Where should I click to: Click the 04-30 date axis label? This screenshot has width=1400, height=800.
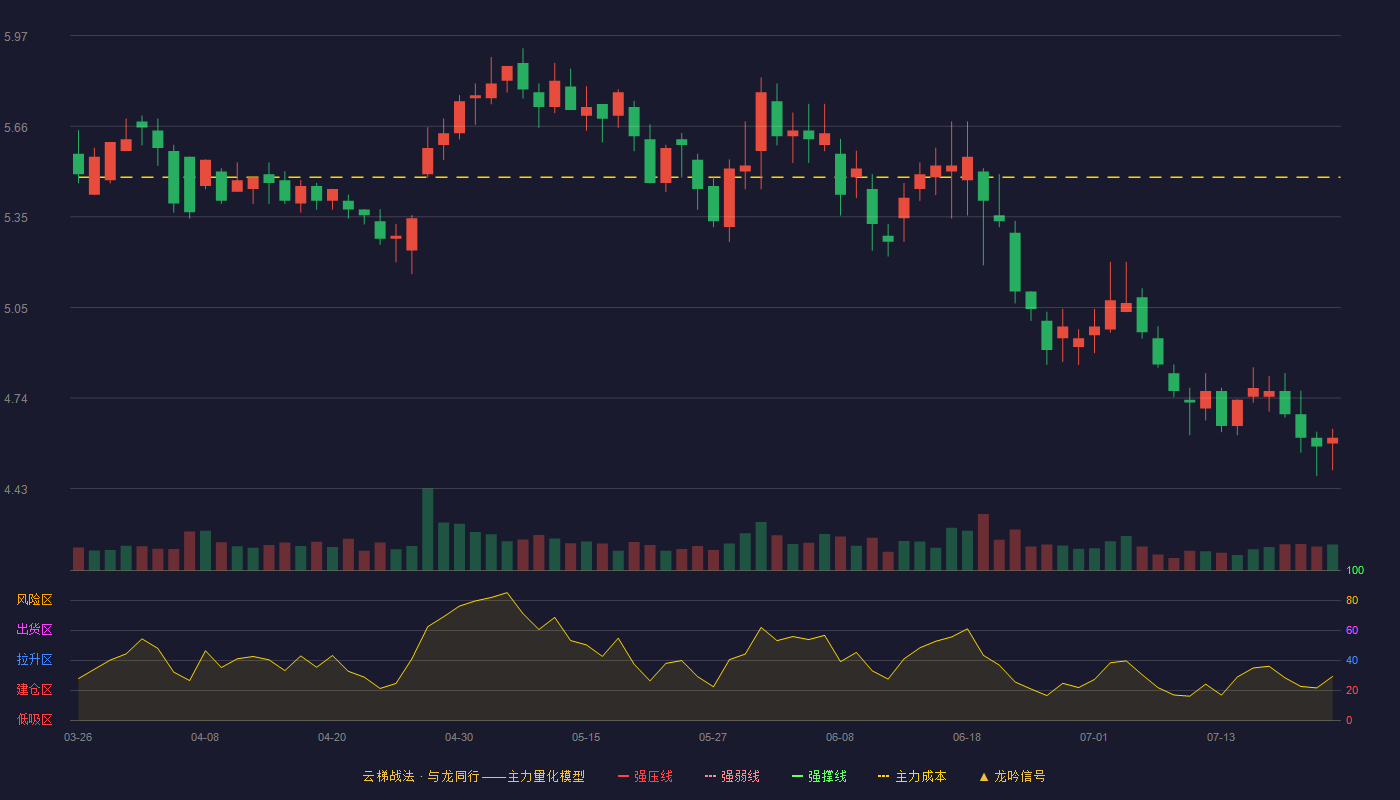pos(459,737)
